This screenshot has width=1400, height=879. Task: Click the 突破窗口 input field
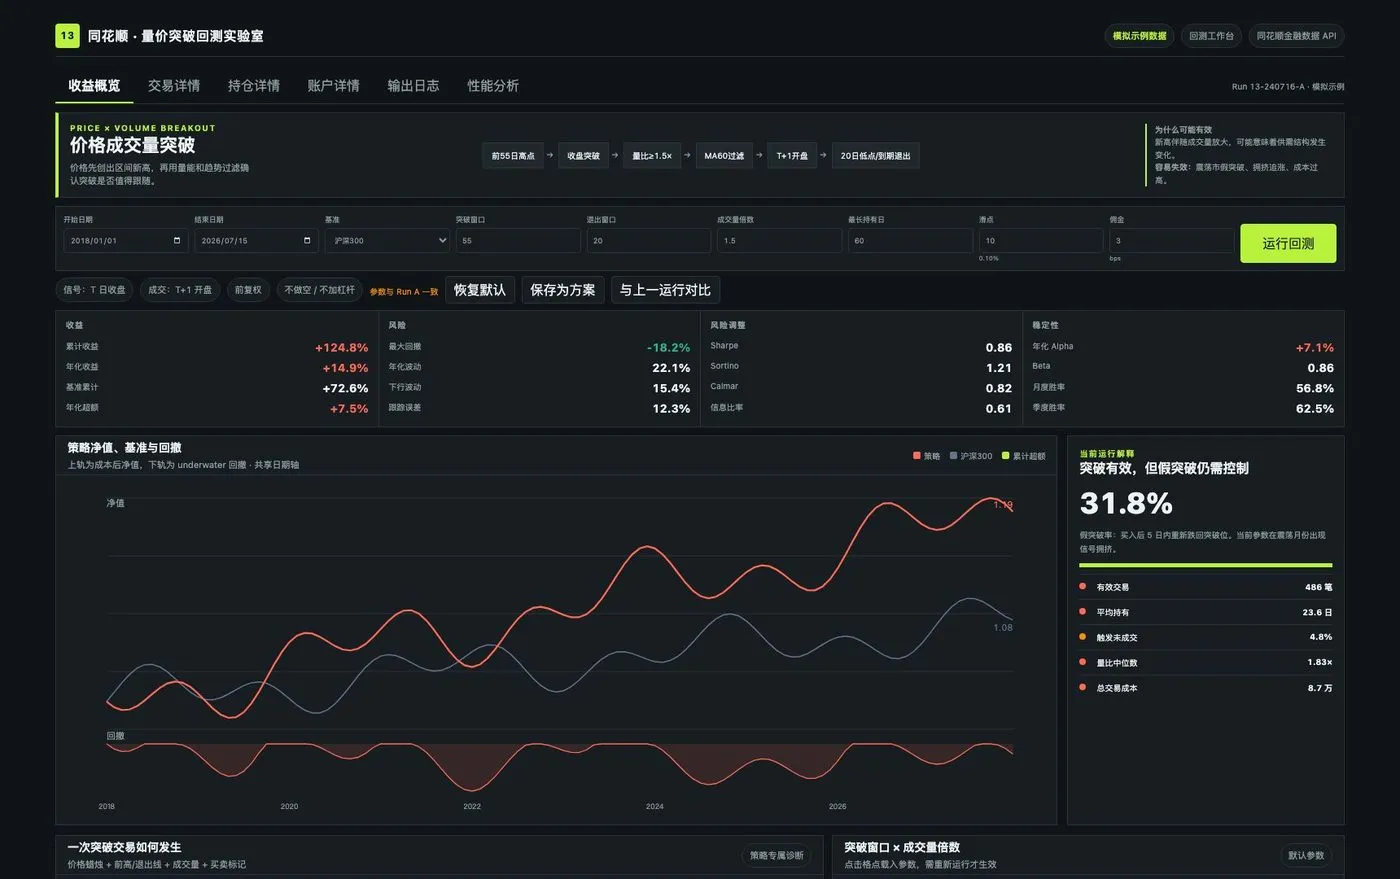(x=518, y=241)
